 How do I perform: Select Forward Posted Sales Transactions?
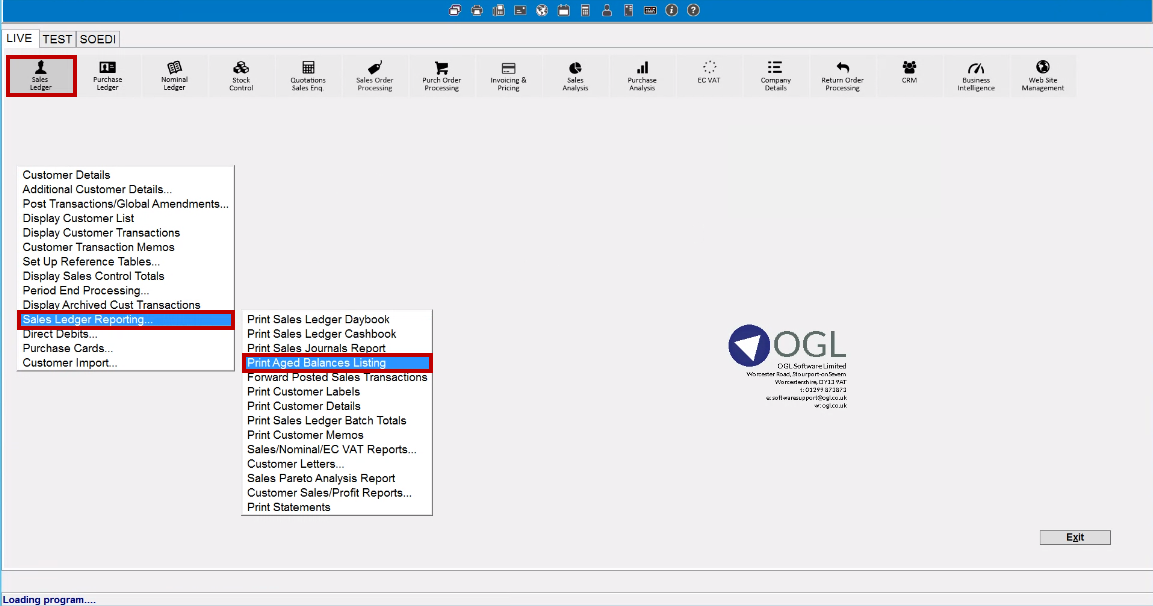pyautogui.click(x=337, y=377)
